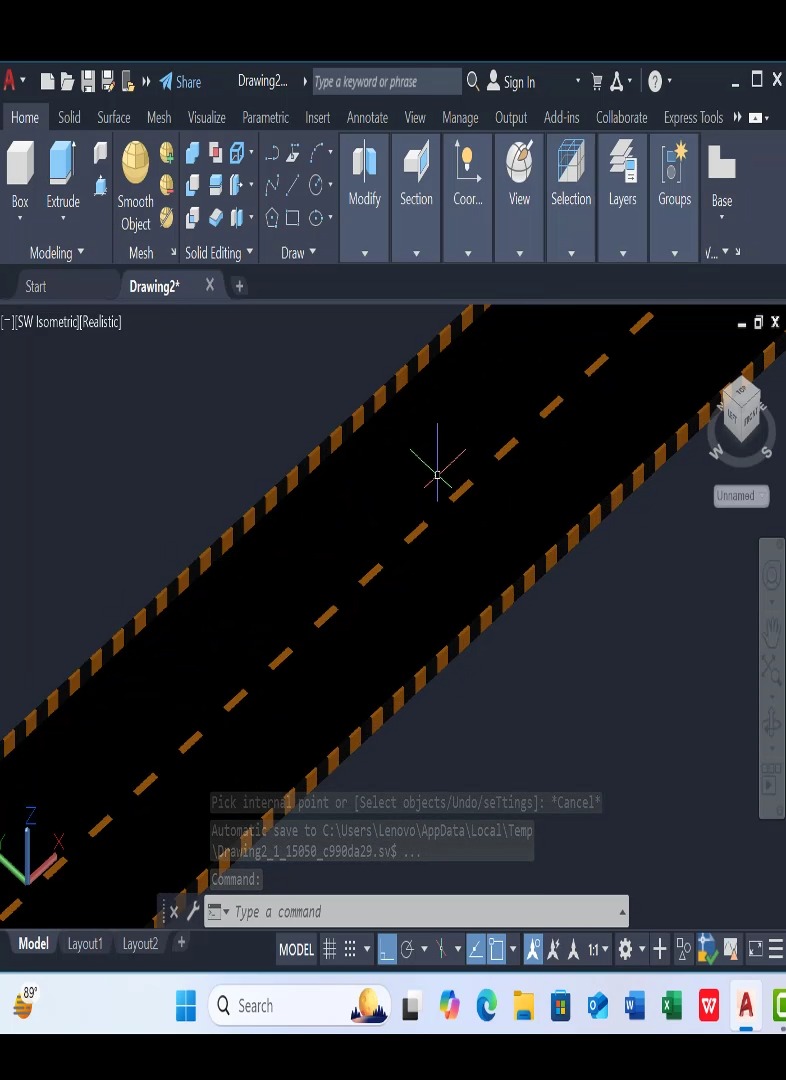This screenshot has height=1080, width=786.
Task: Open the Modify panel
Action: click(364, 198)
